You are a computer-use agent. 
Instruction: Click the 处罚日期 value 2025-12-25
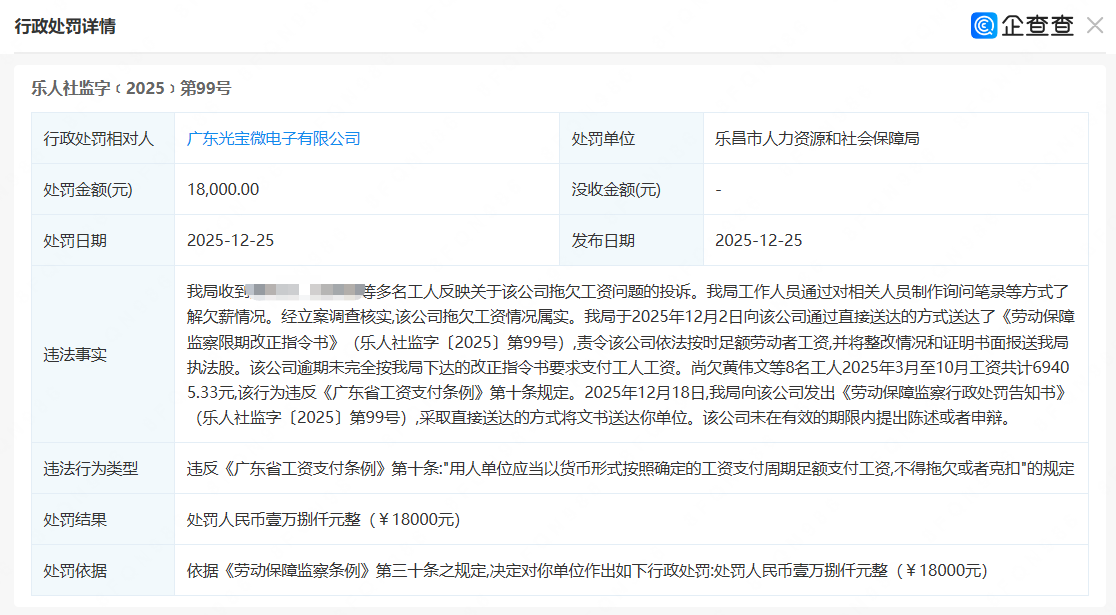(231, 241)
